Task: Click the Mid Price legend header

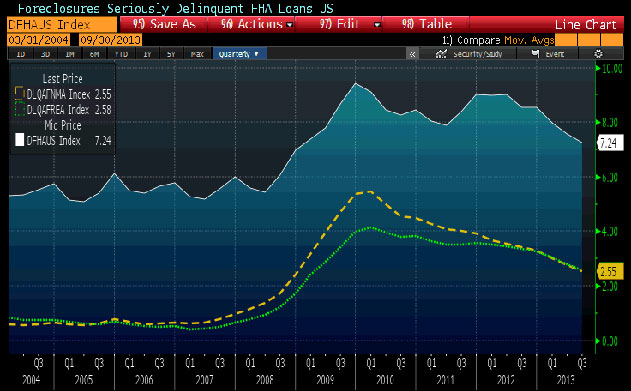Action: point(63,126)
